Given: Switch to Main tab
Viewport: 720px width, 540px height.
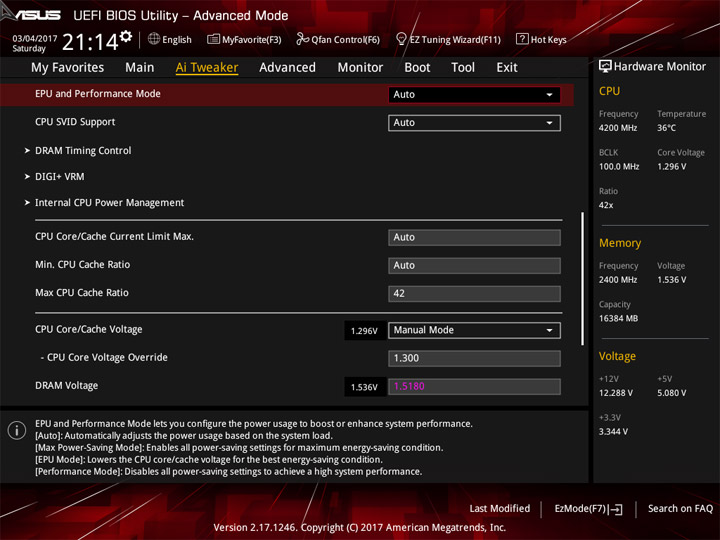Looking at the screenshot, I should (140, 68).
